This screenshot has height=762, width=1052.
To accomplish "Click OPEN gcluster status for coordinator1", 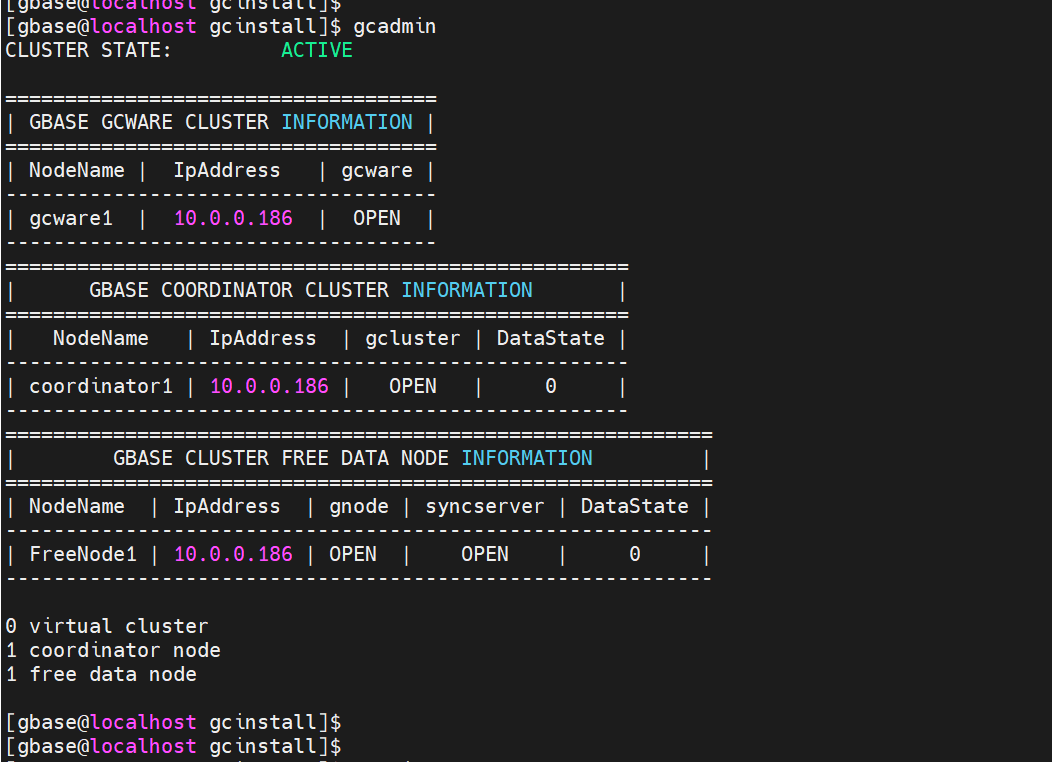I will (x=413, y=386).
